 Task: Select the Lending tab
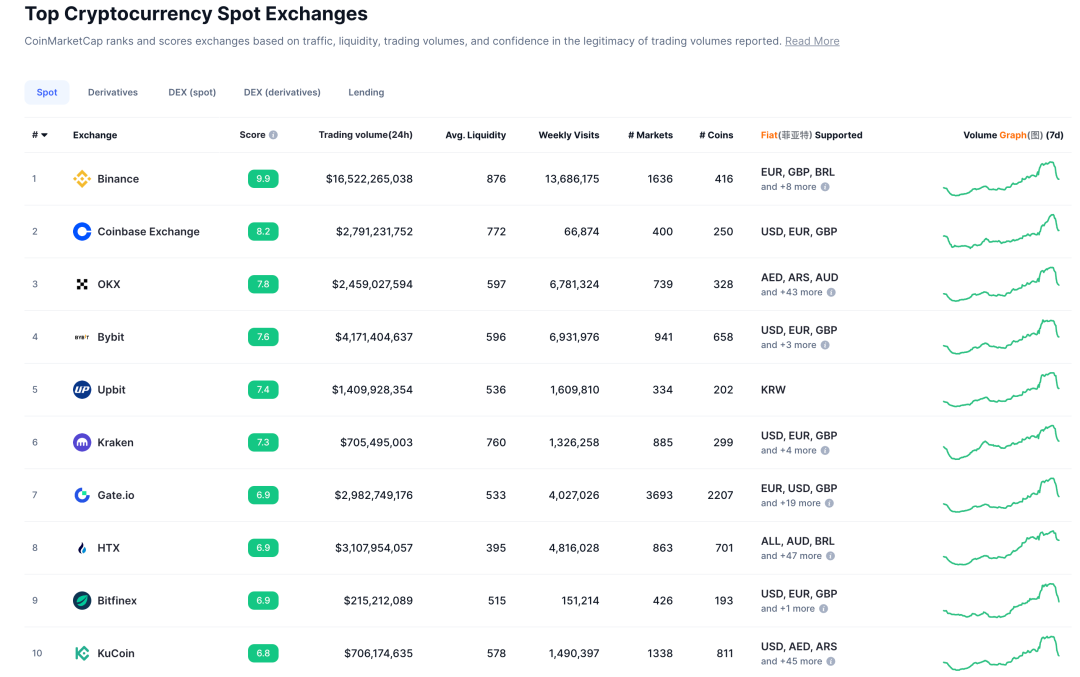coord(366,92)
